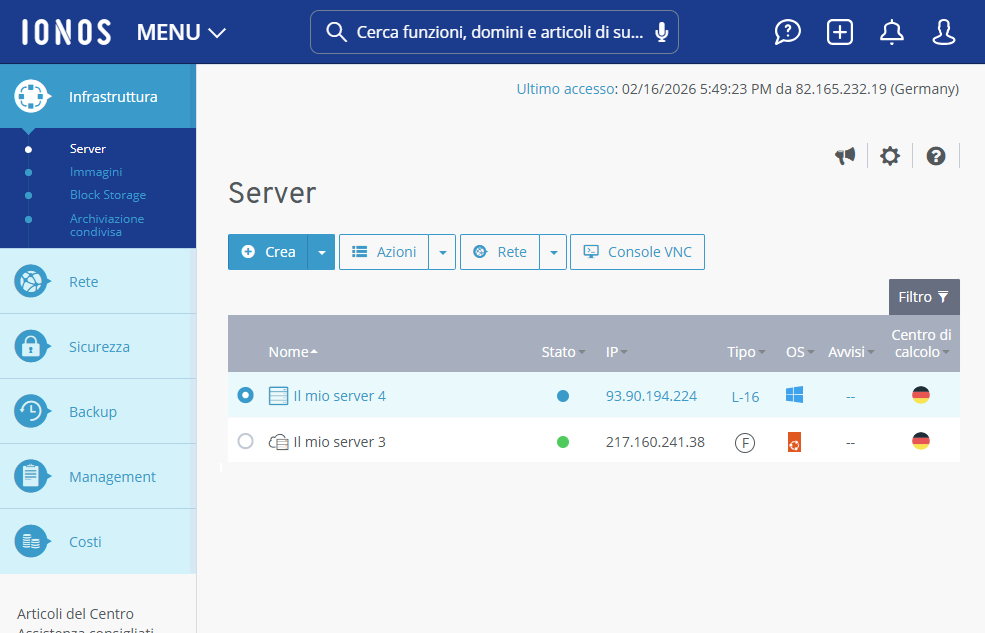The width and height of the screenshot is (985, 633).
Task: Click the account profile icon
Action: (944, 32)
